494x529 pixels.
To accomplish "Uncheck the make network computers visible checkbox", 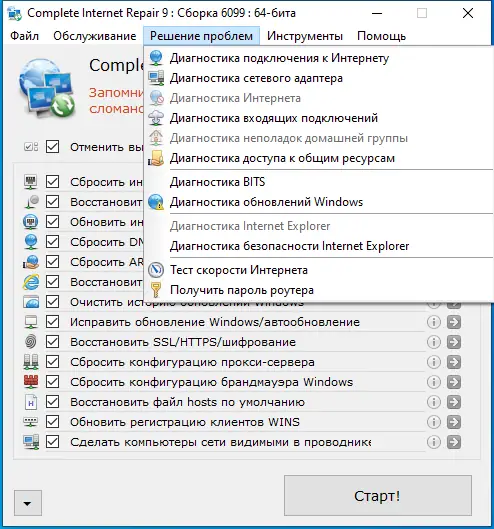I will click(x=53, y=442).
